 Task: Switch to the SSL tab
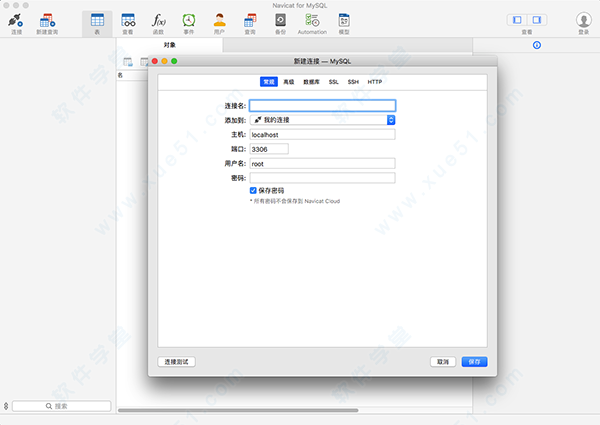(x=333, y=82)
